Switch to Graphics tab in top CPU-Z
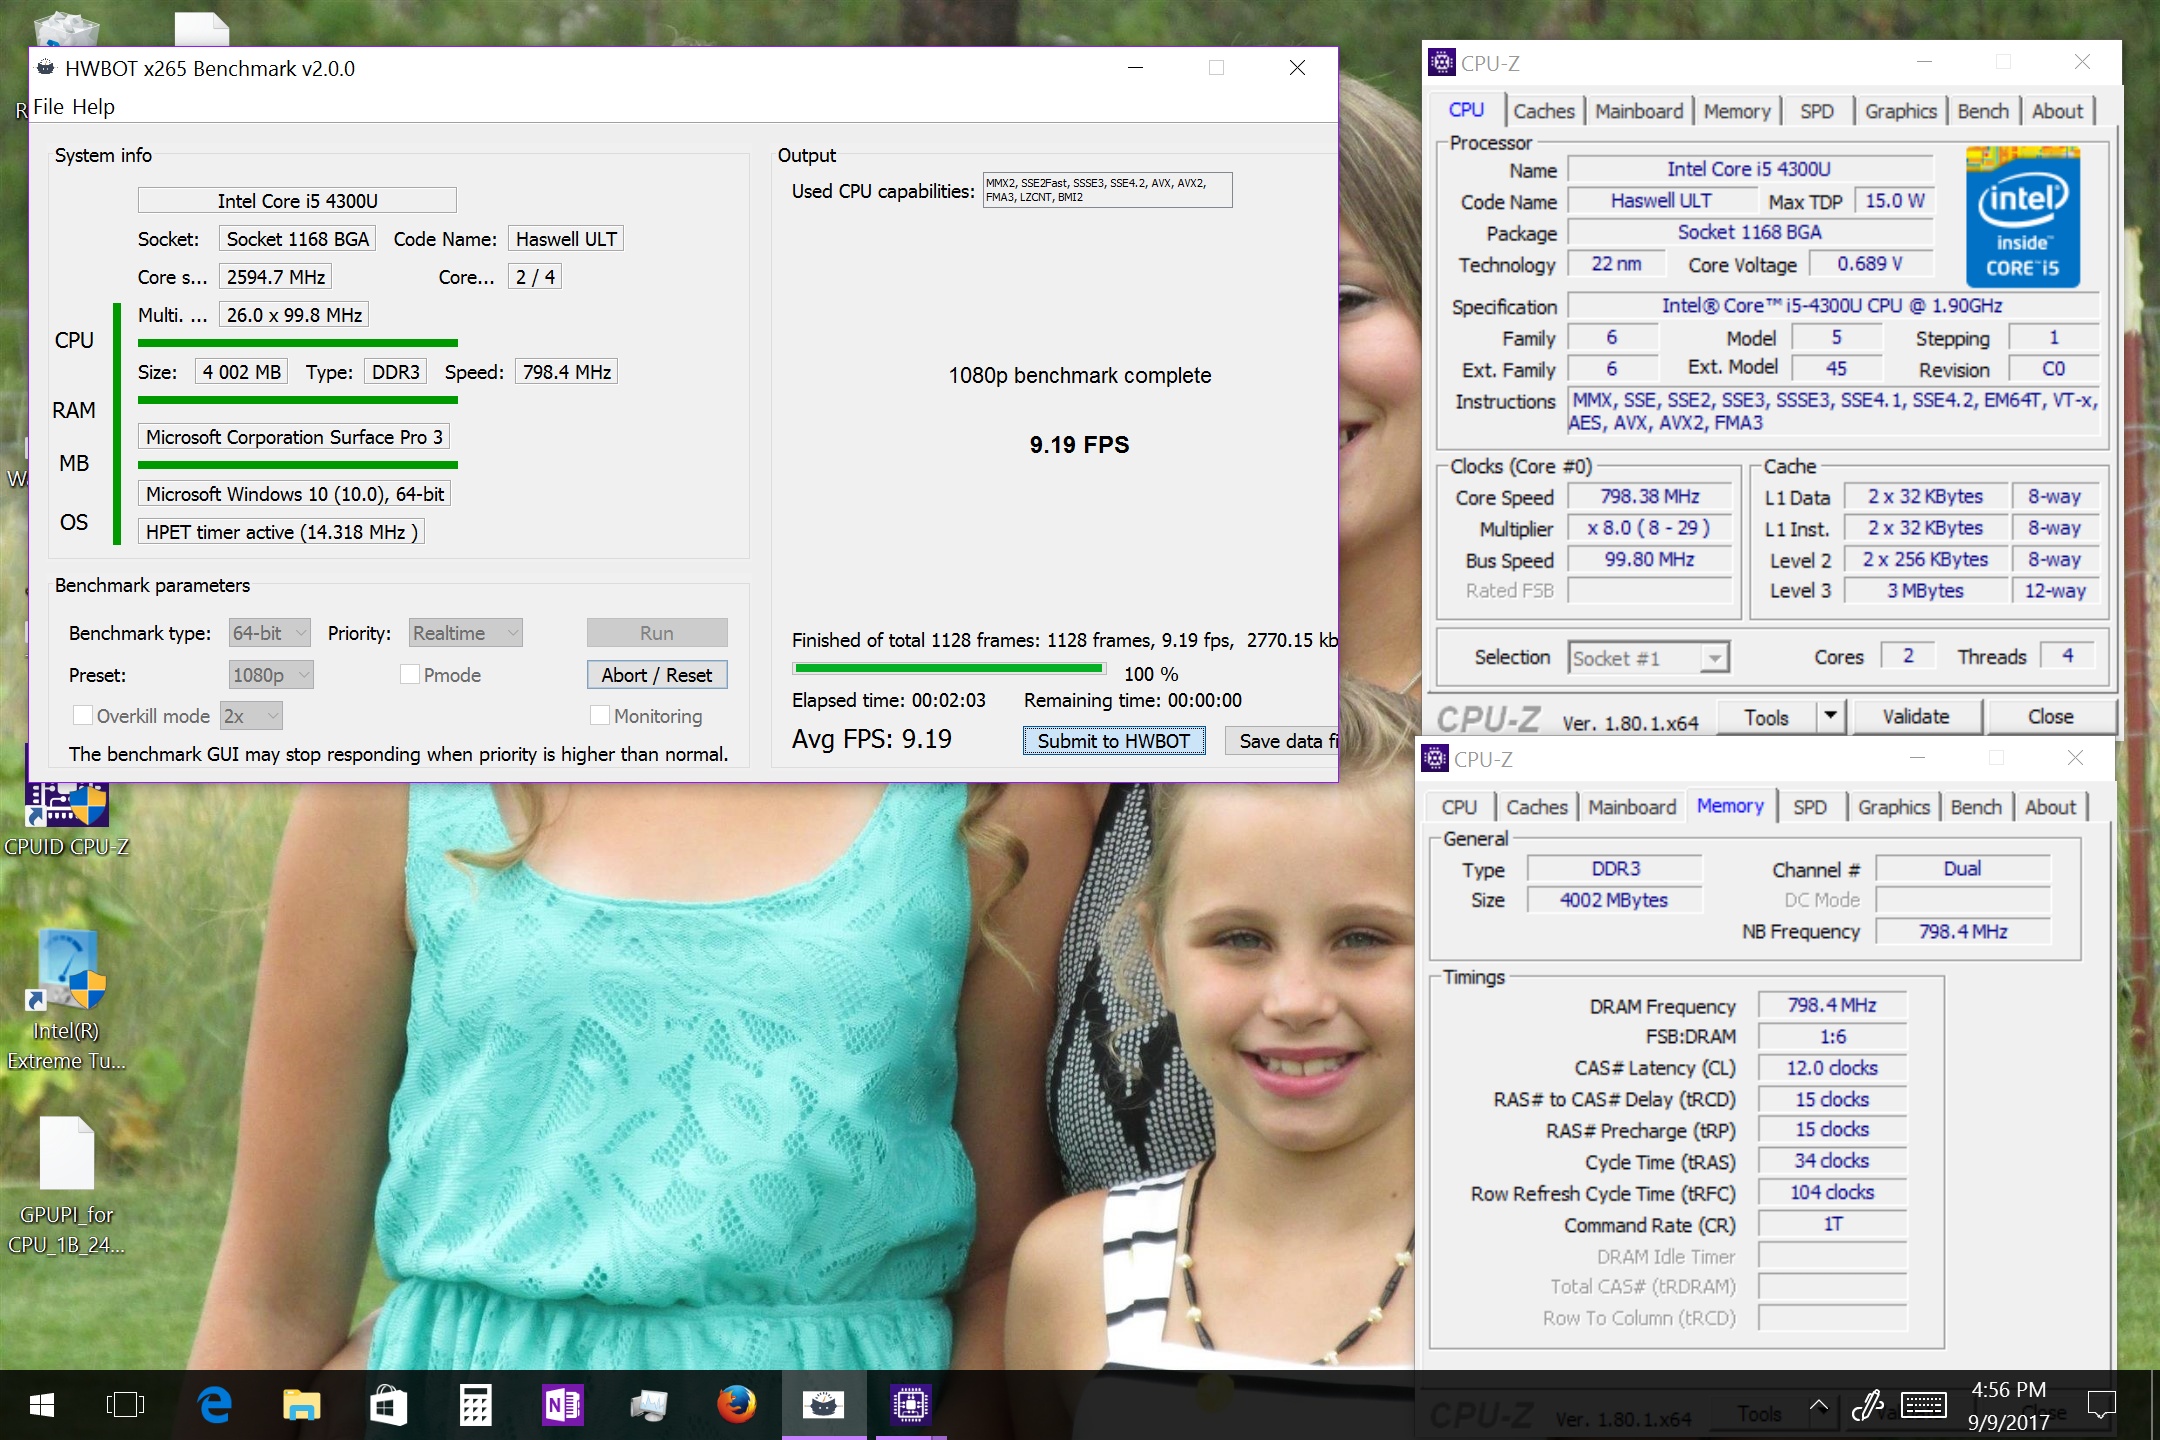The image size is (2160, 1440). [x=1900, y=111]
